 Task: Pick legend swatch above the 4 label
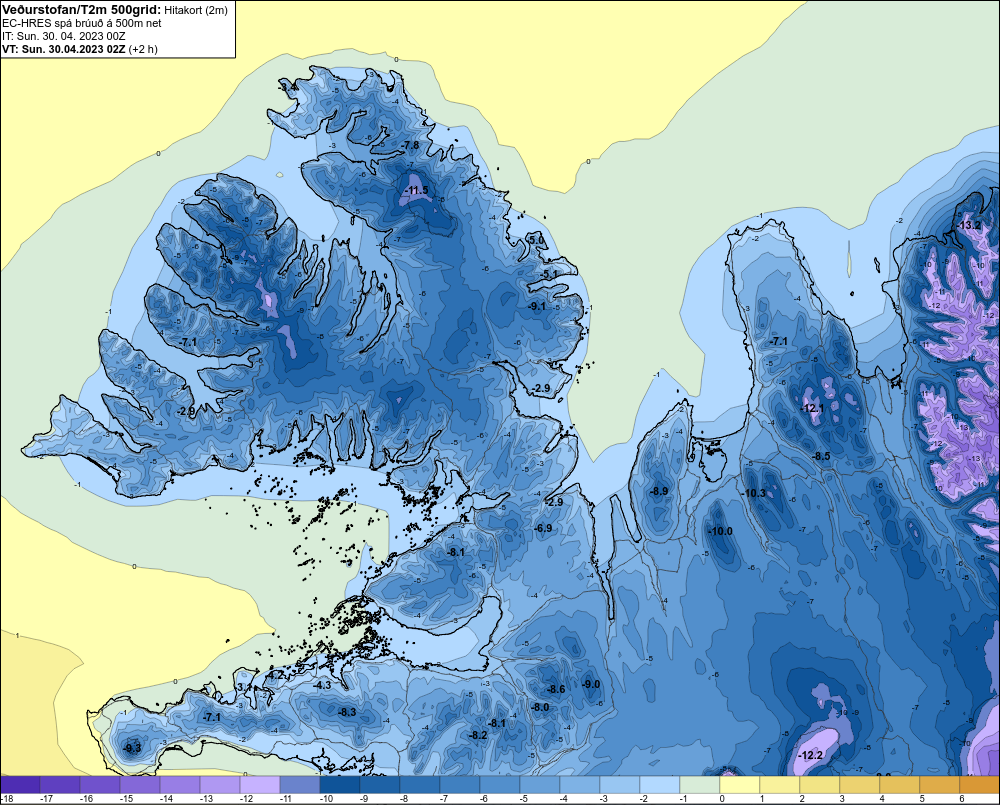coord(900,785)
